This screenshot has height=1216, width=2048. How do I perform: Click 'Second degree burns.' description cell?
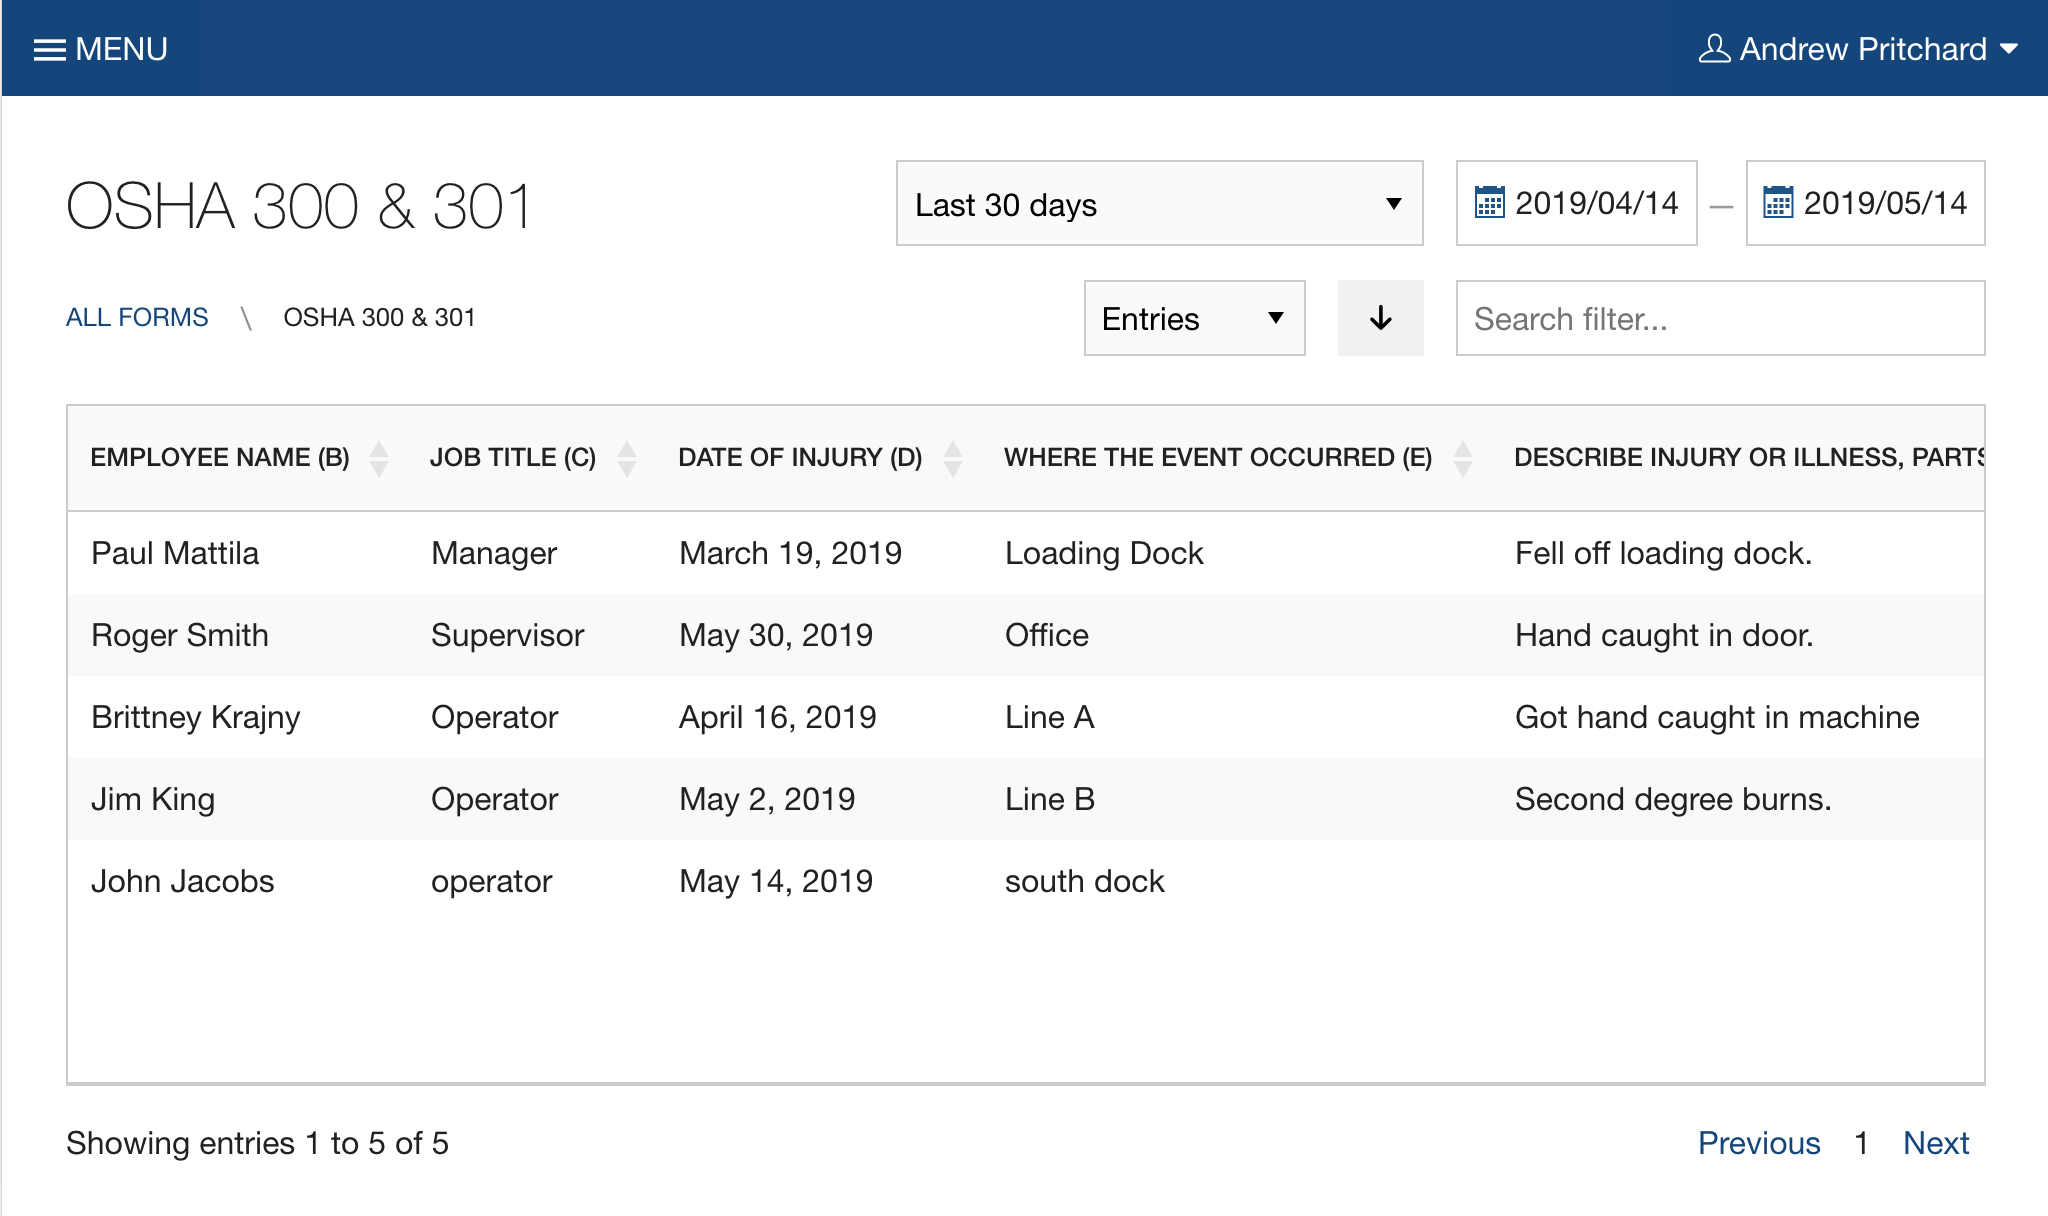point(1673,799)
